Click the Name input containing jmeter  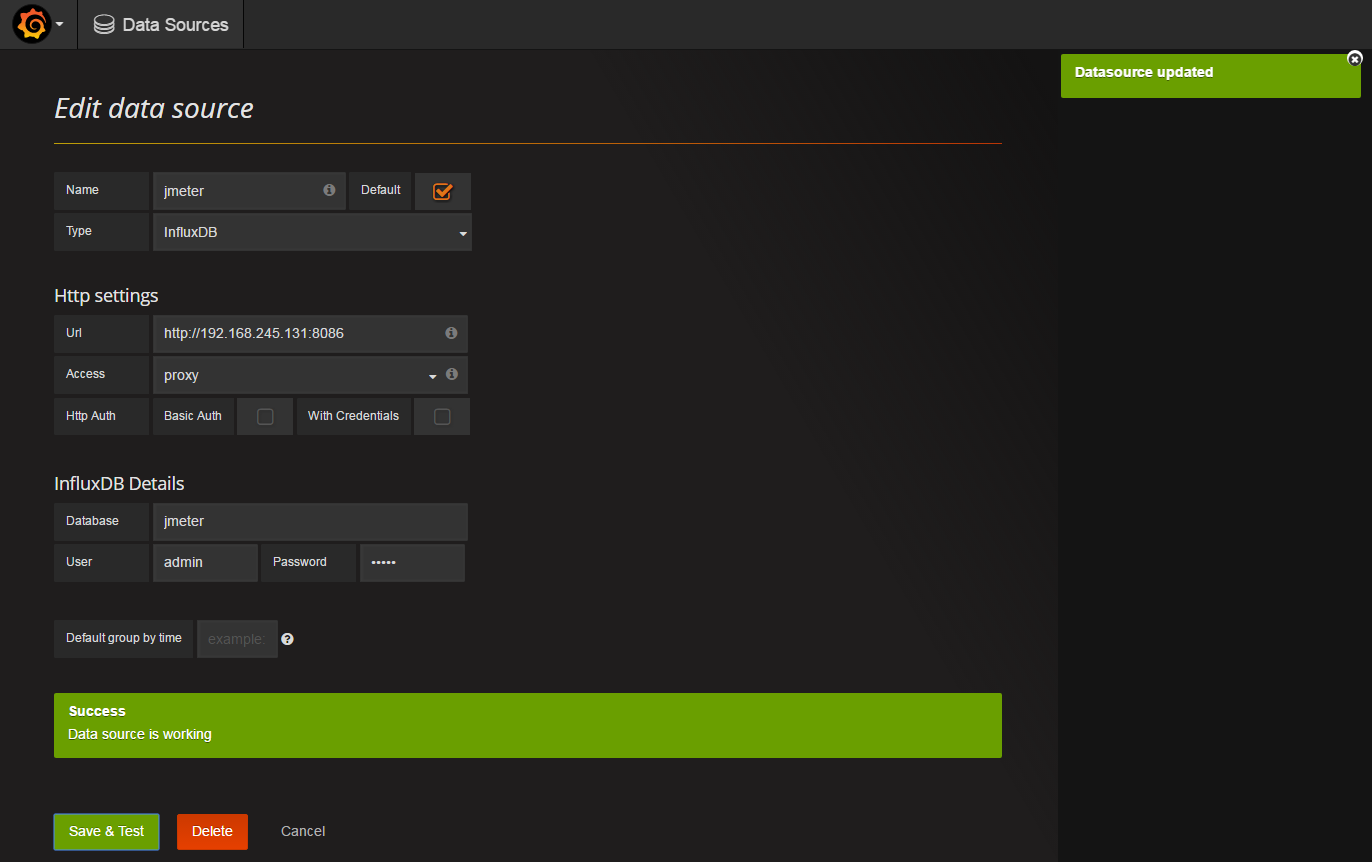[x=249, y=191]
